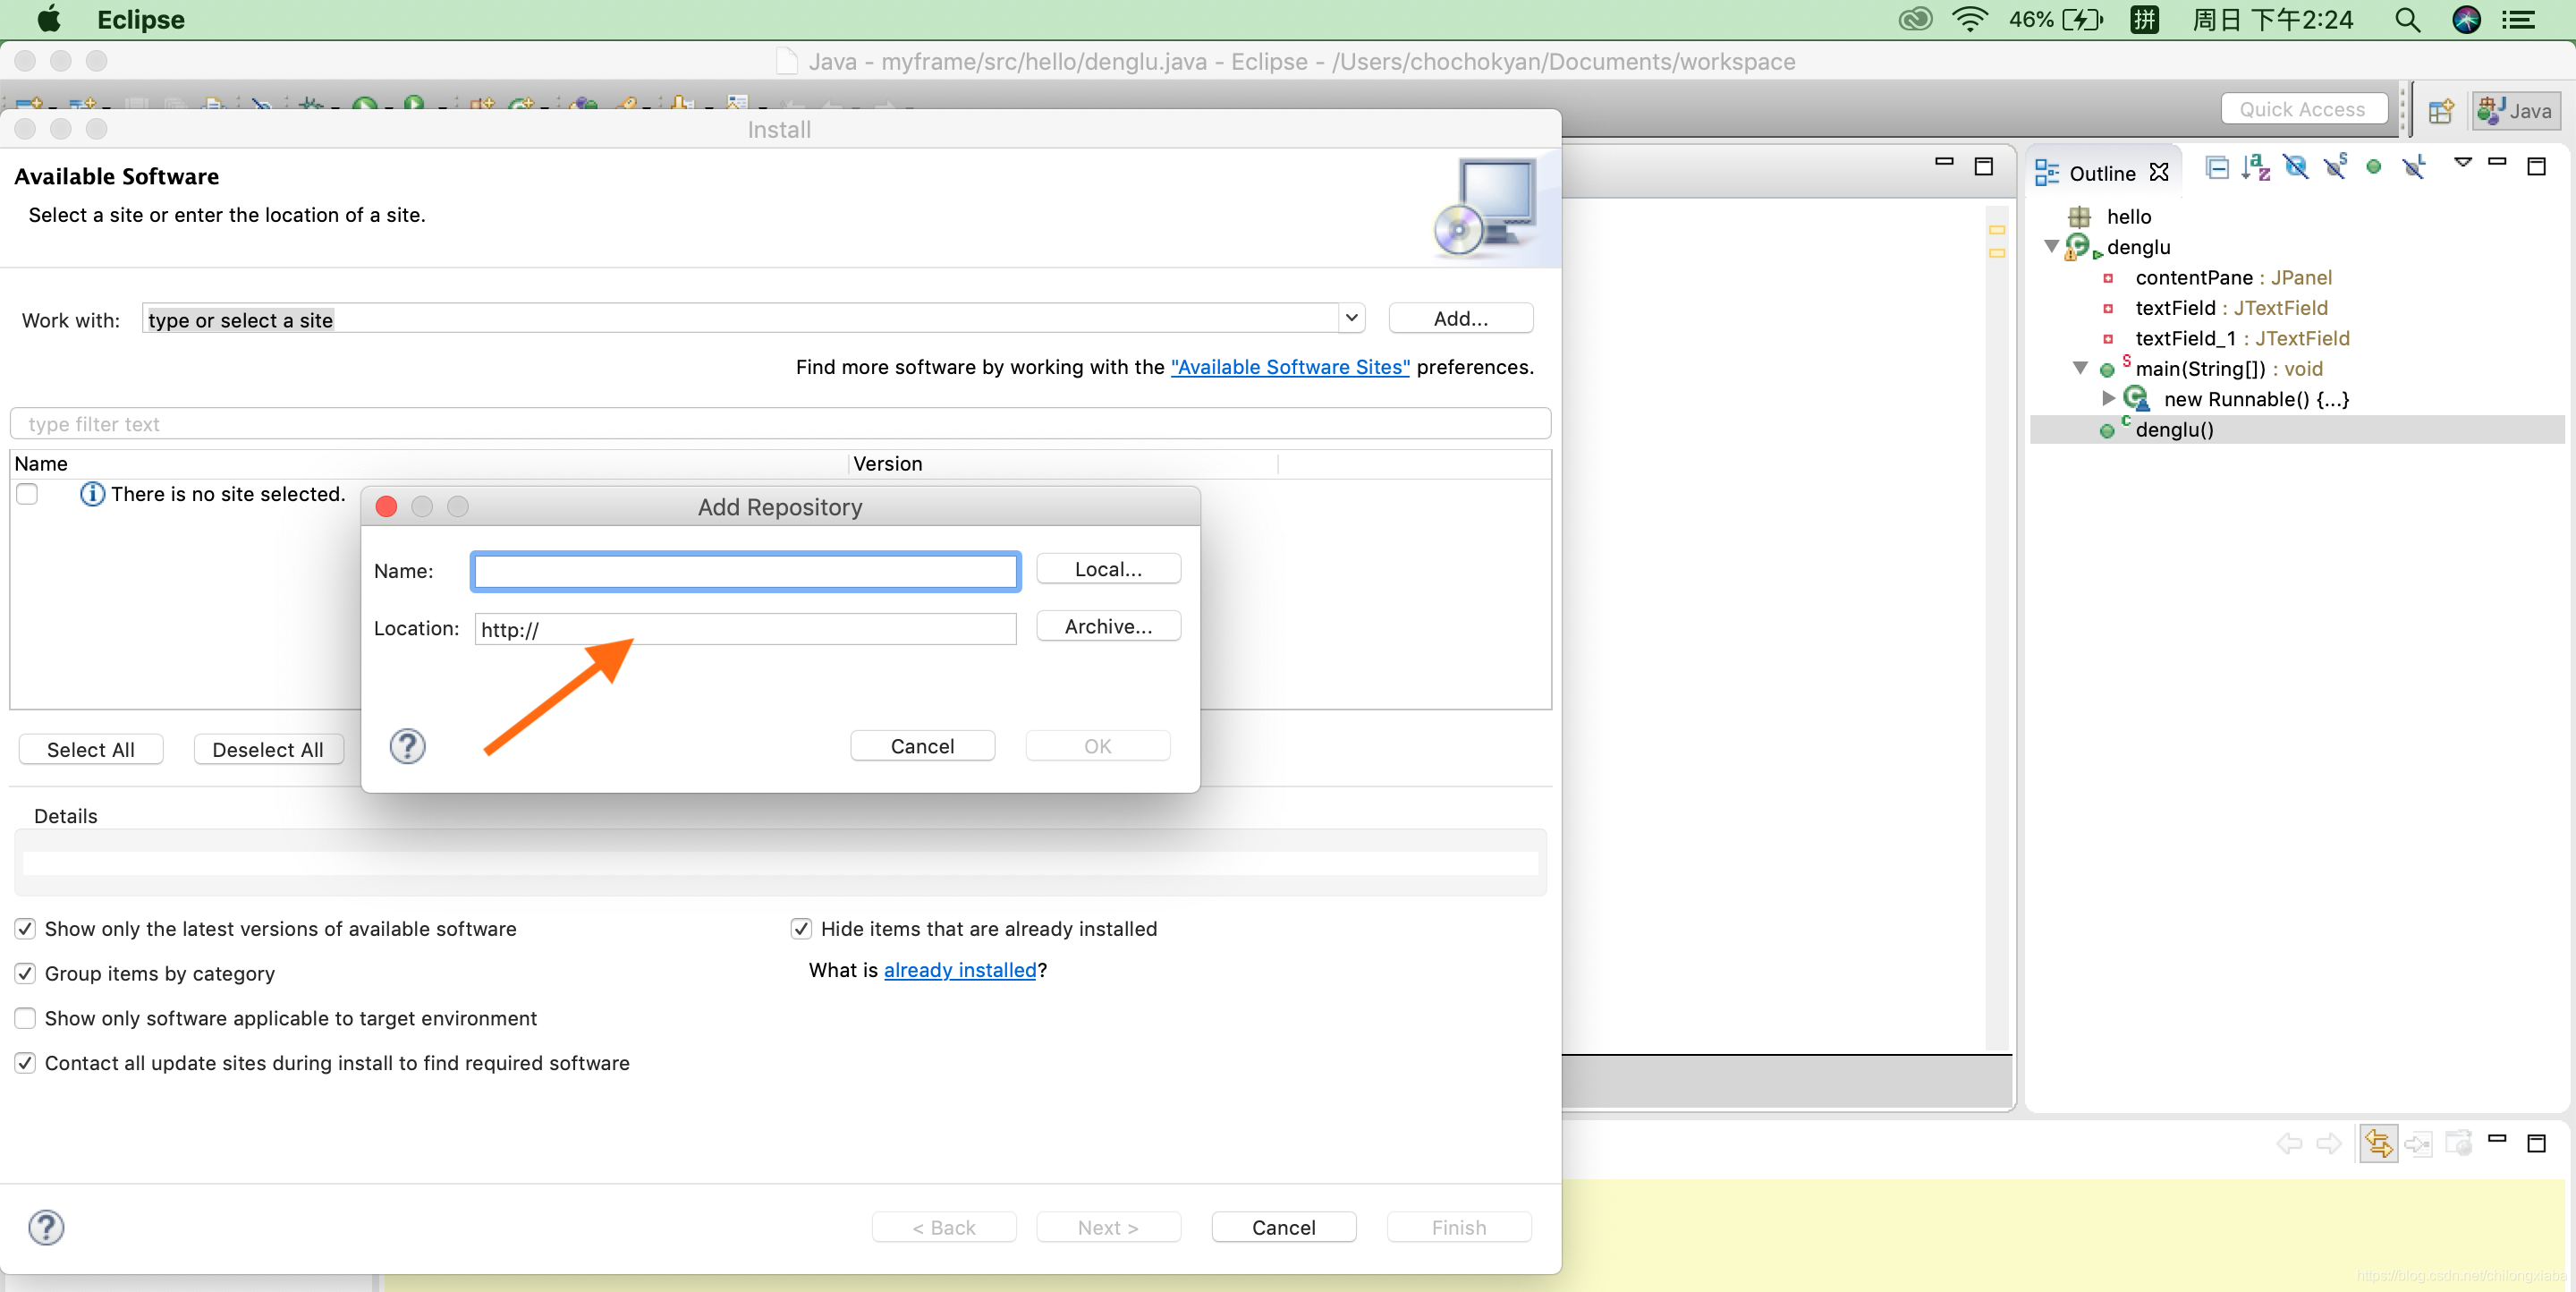Click Creative Cloud menu bar icon
The height and width of the screenshot is (1292, 2576).
pyautogui.click(x=1914, y=20)
